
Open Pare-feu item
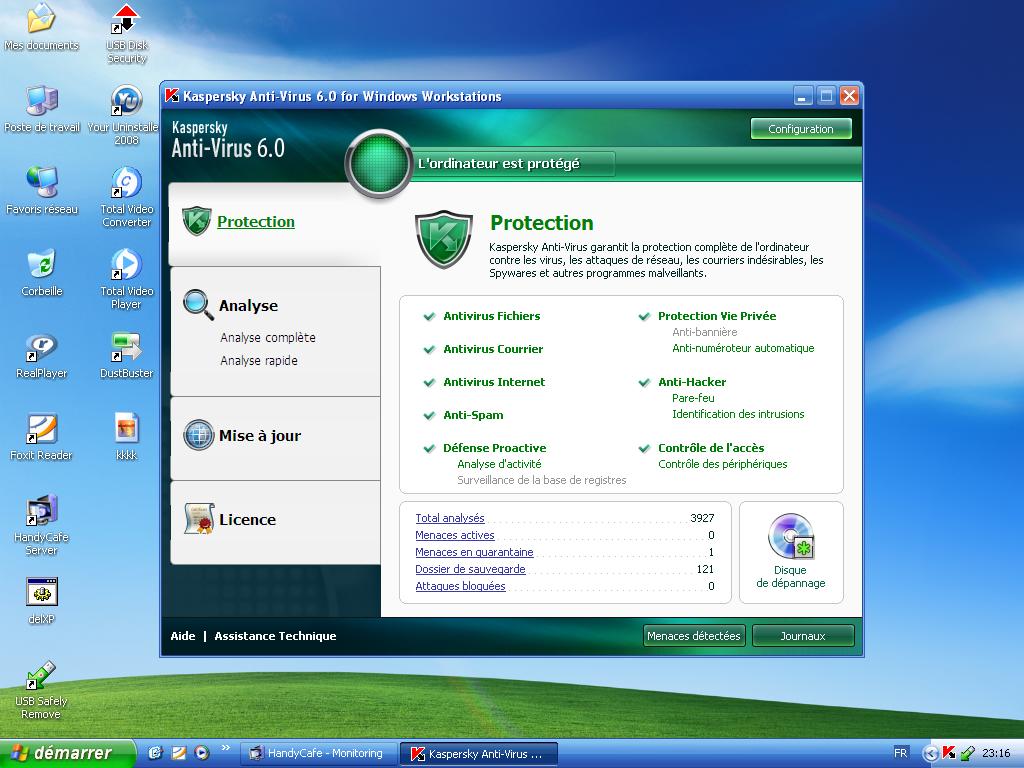coord(693,398)
